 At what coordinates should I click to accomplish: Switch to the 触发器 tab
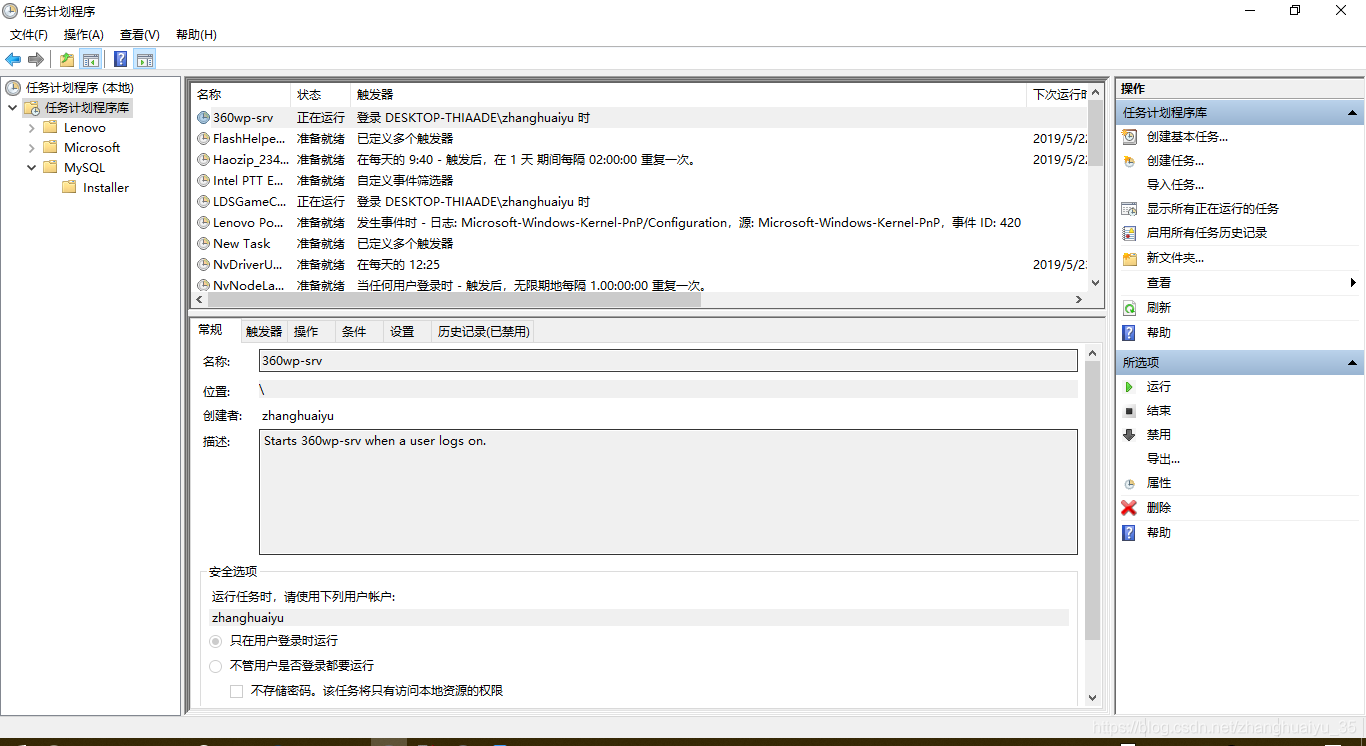point(262,330)
